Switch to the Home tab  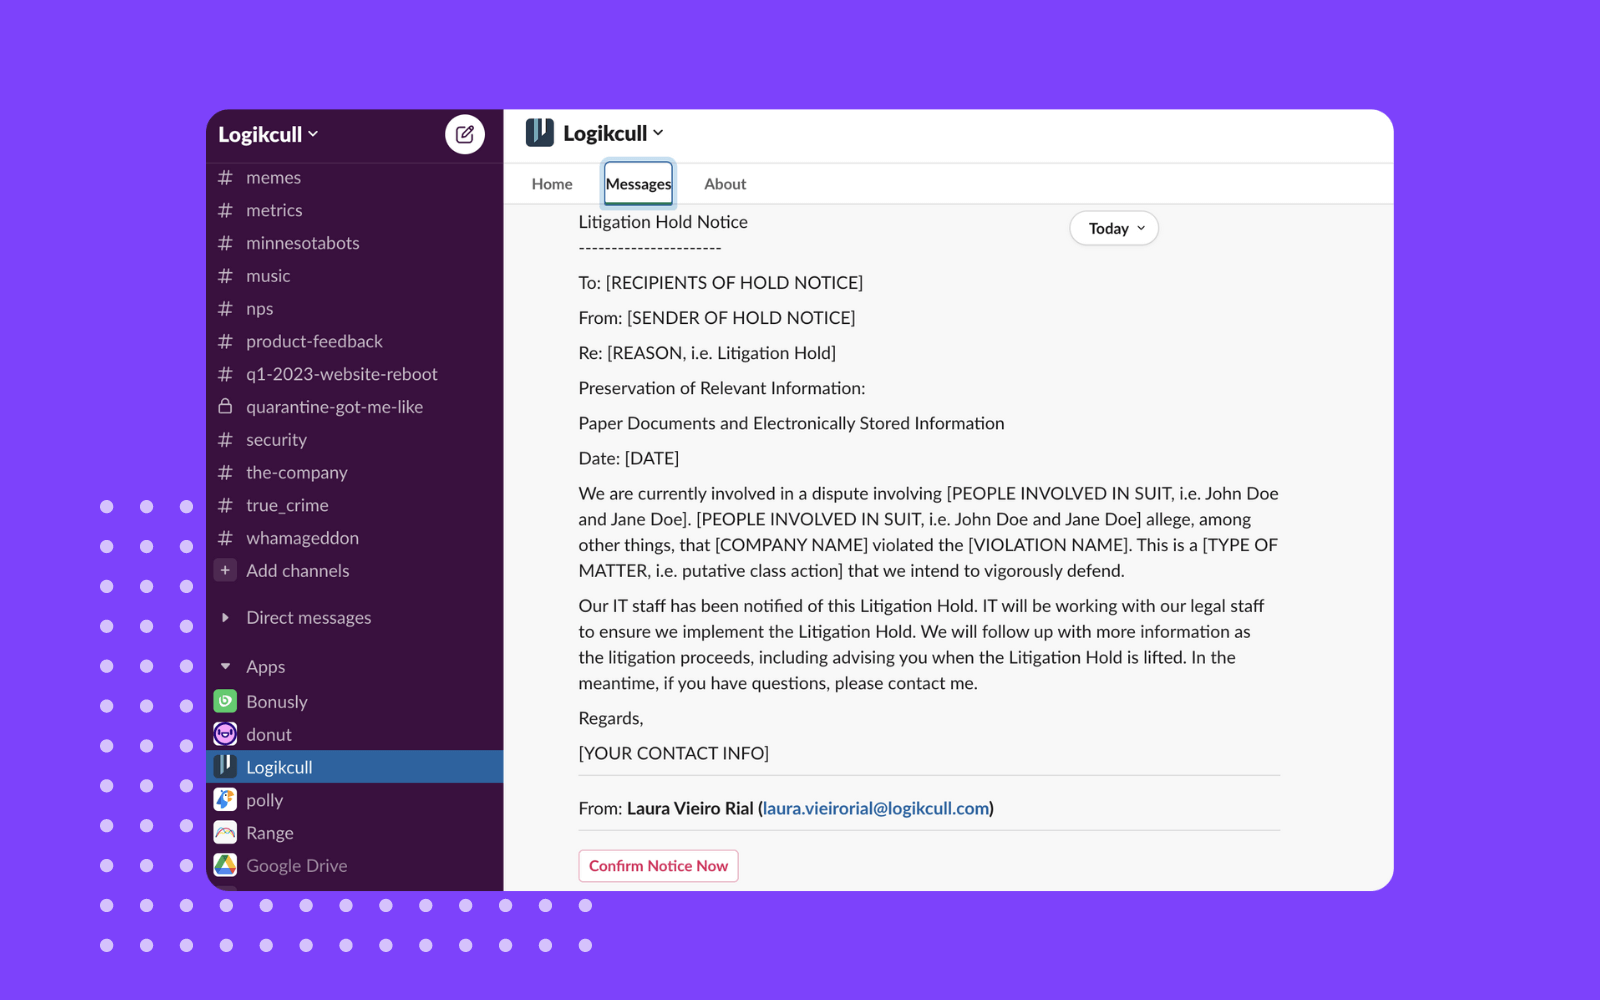[x=551, y=183]
